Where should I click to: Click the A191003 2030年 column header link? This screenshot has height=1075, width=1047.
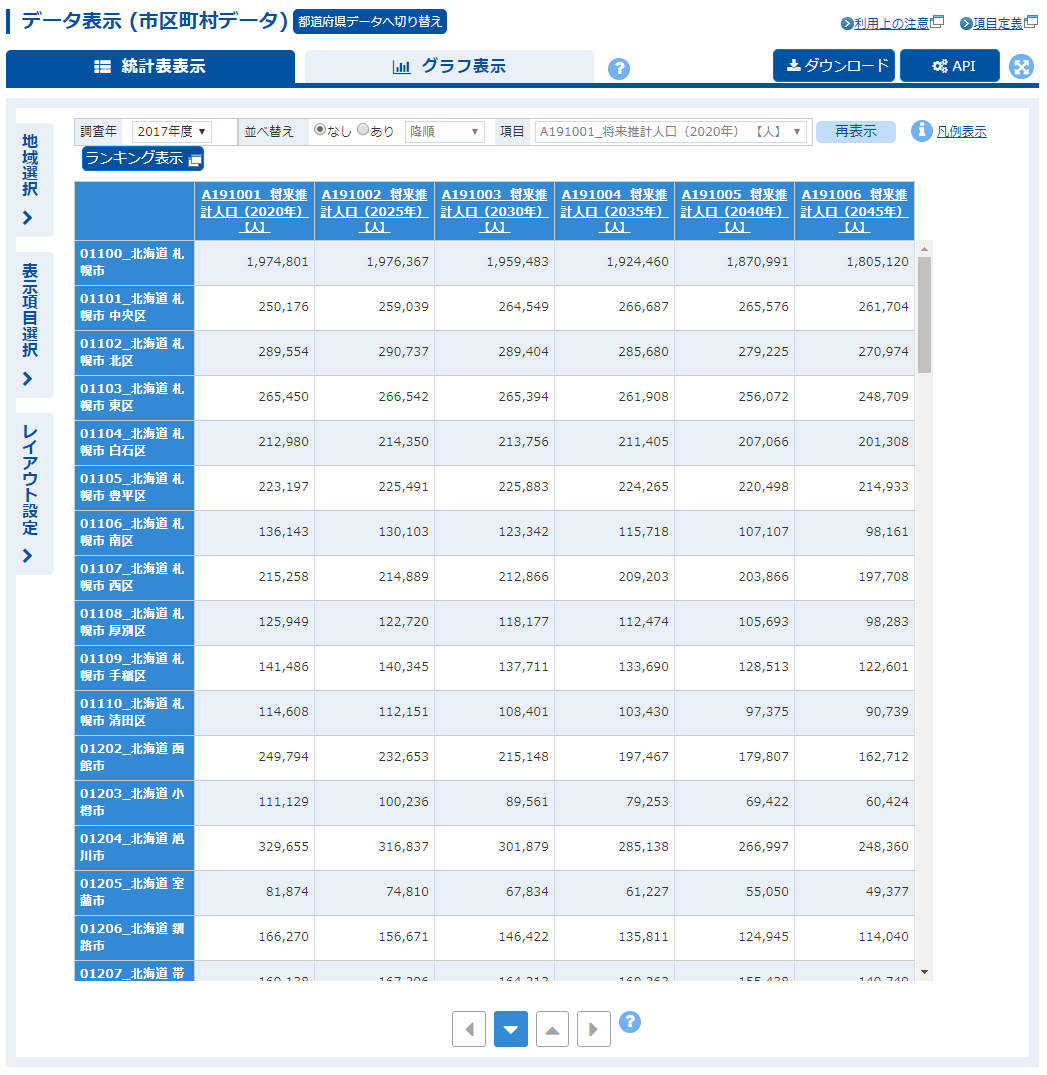pos(494,211)
